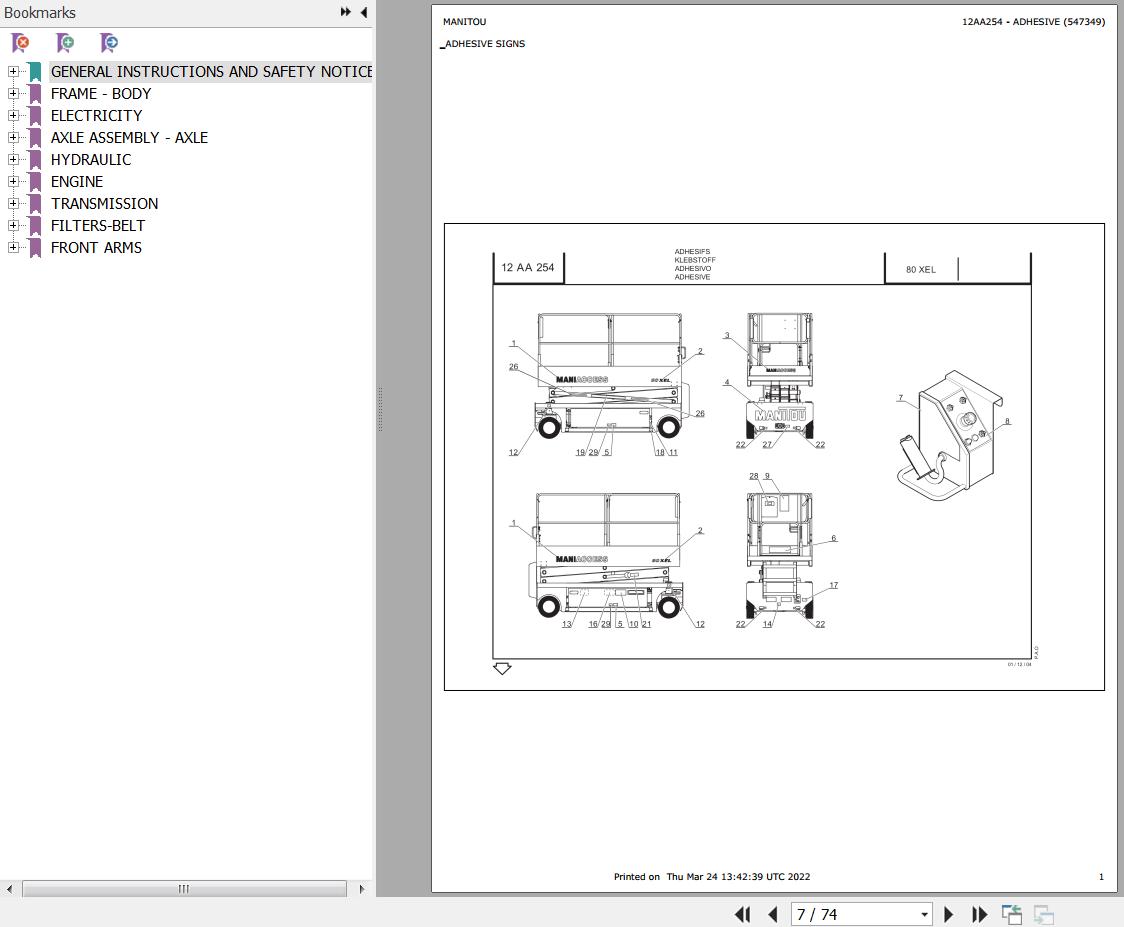Click the HYDRAULIC bookmark ribbon icon
The width and height of the screenshot is (1124, 927).
[34, 160]
